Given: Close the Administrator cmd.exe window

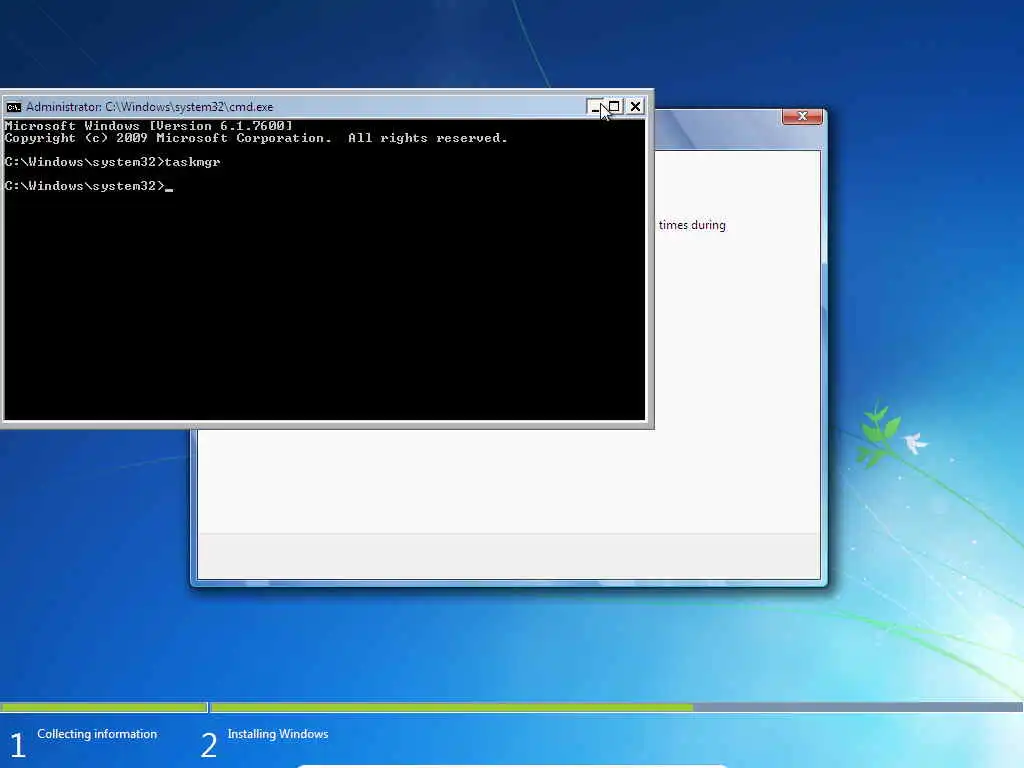Looking at the screenshot, I should coord(635,106).
